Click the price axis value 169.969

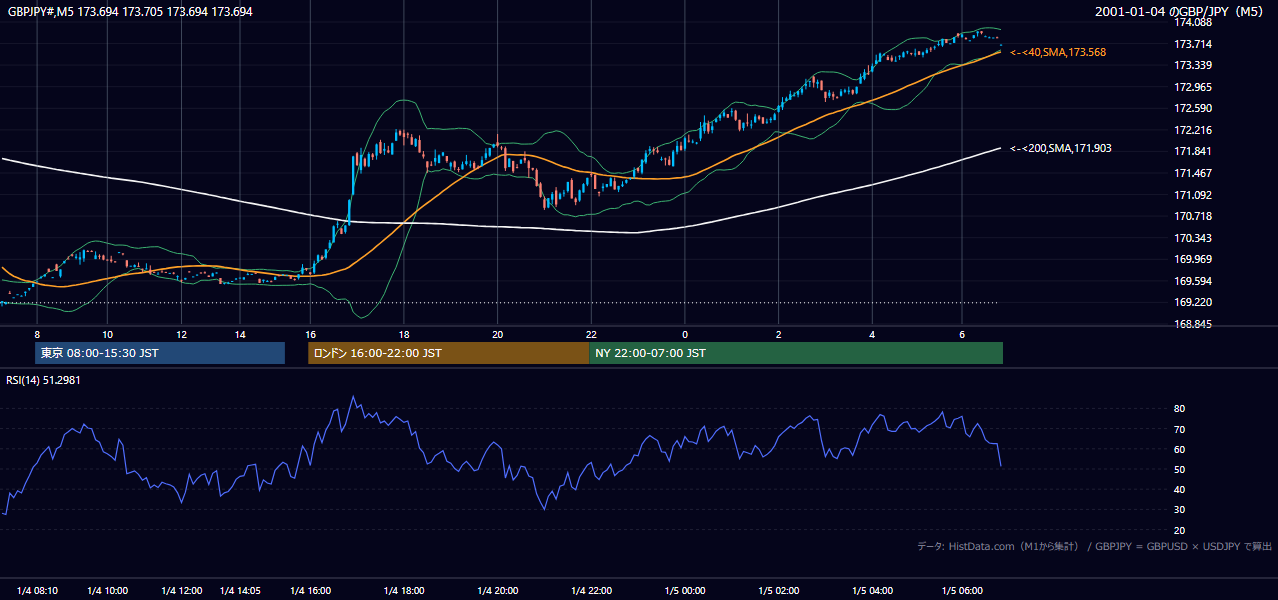pos(1192,260)
